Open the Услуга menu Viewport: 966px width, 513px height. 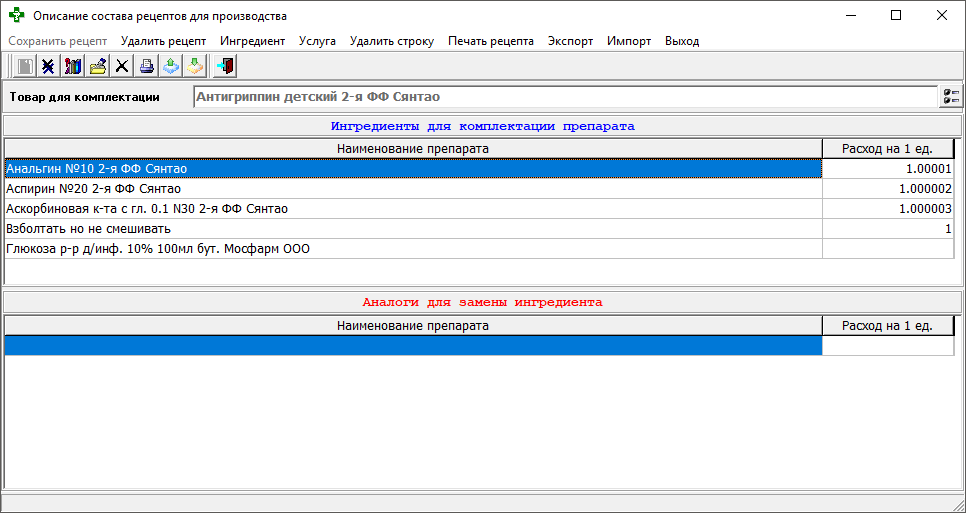tap(317, 41)
